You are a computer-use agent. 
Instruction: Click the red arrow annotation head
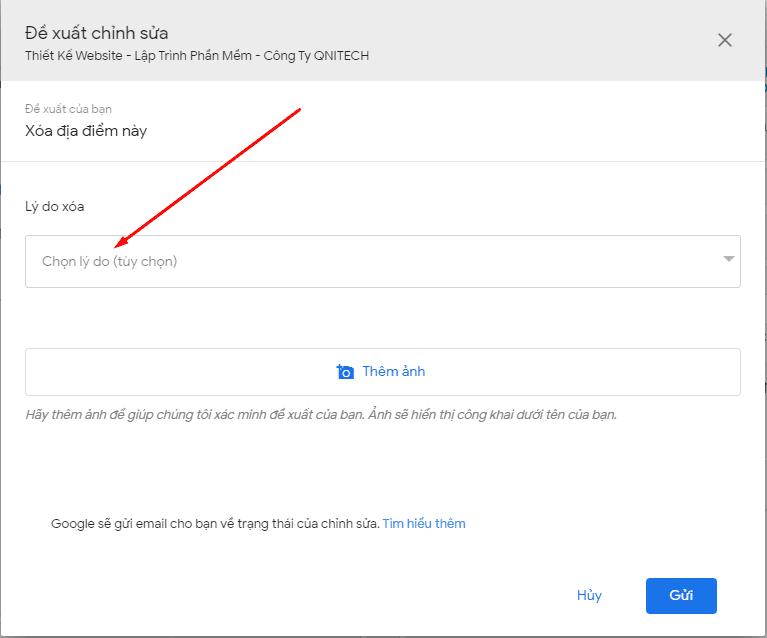pos(119,244)
